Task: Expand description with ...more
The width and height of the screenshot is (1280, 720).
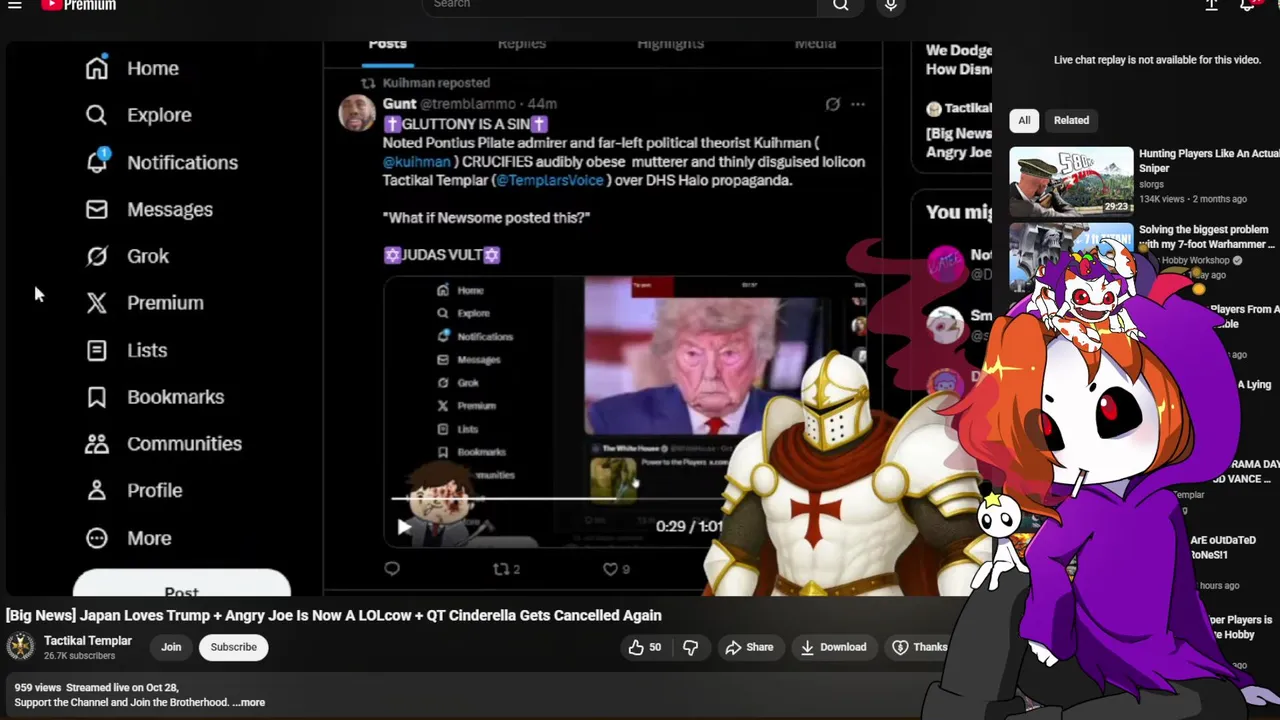Action: (249, 702)
